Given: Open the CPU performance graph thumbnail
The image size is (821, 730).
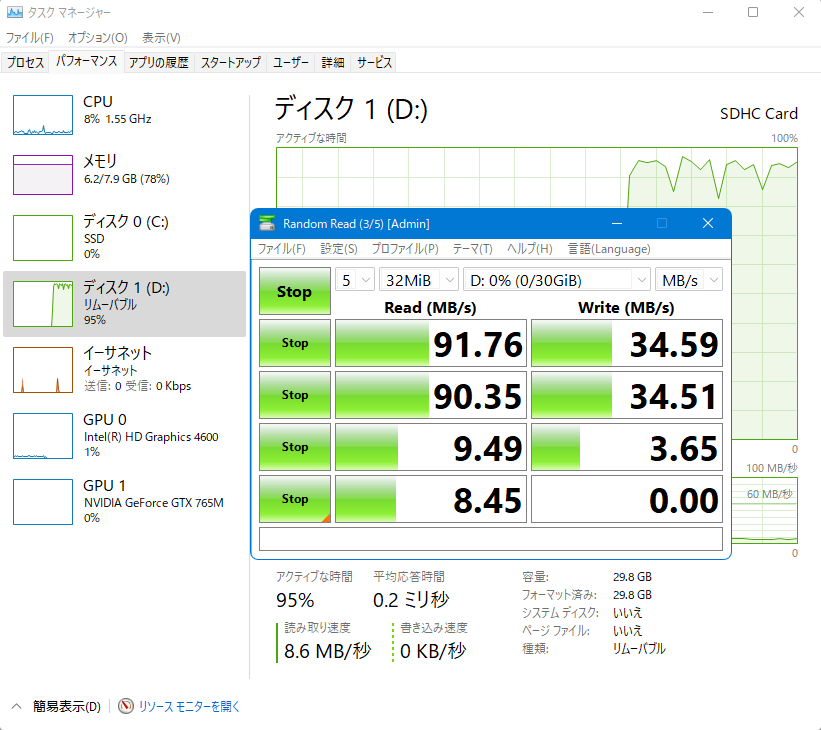Looking at the screenshot, I should click(x=43, y=115).
